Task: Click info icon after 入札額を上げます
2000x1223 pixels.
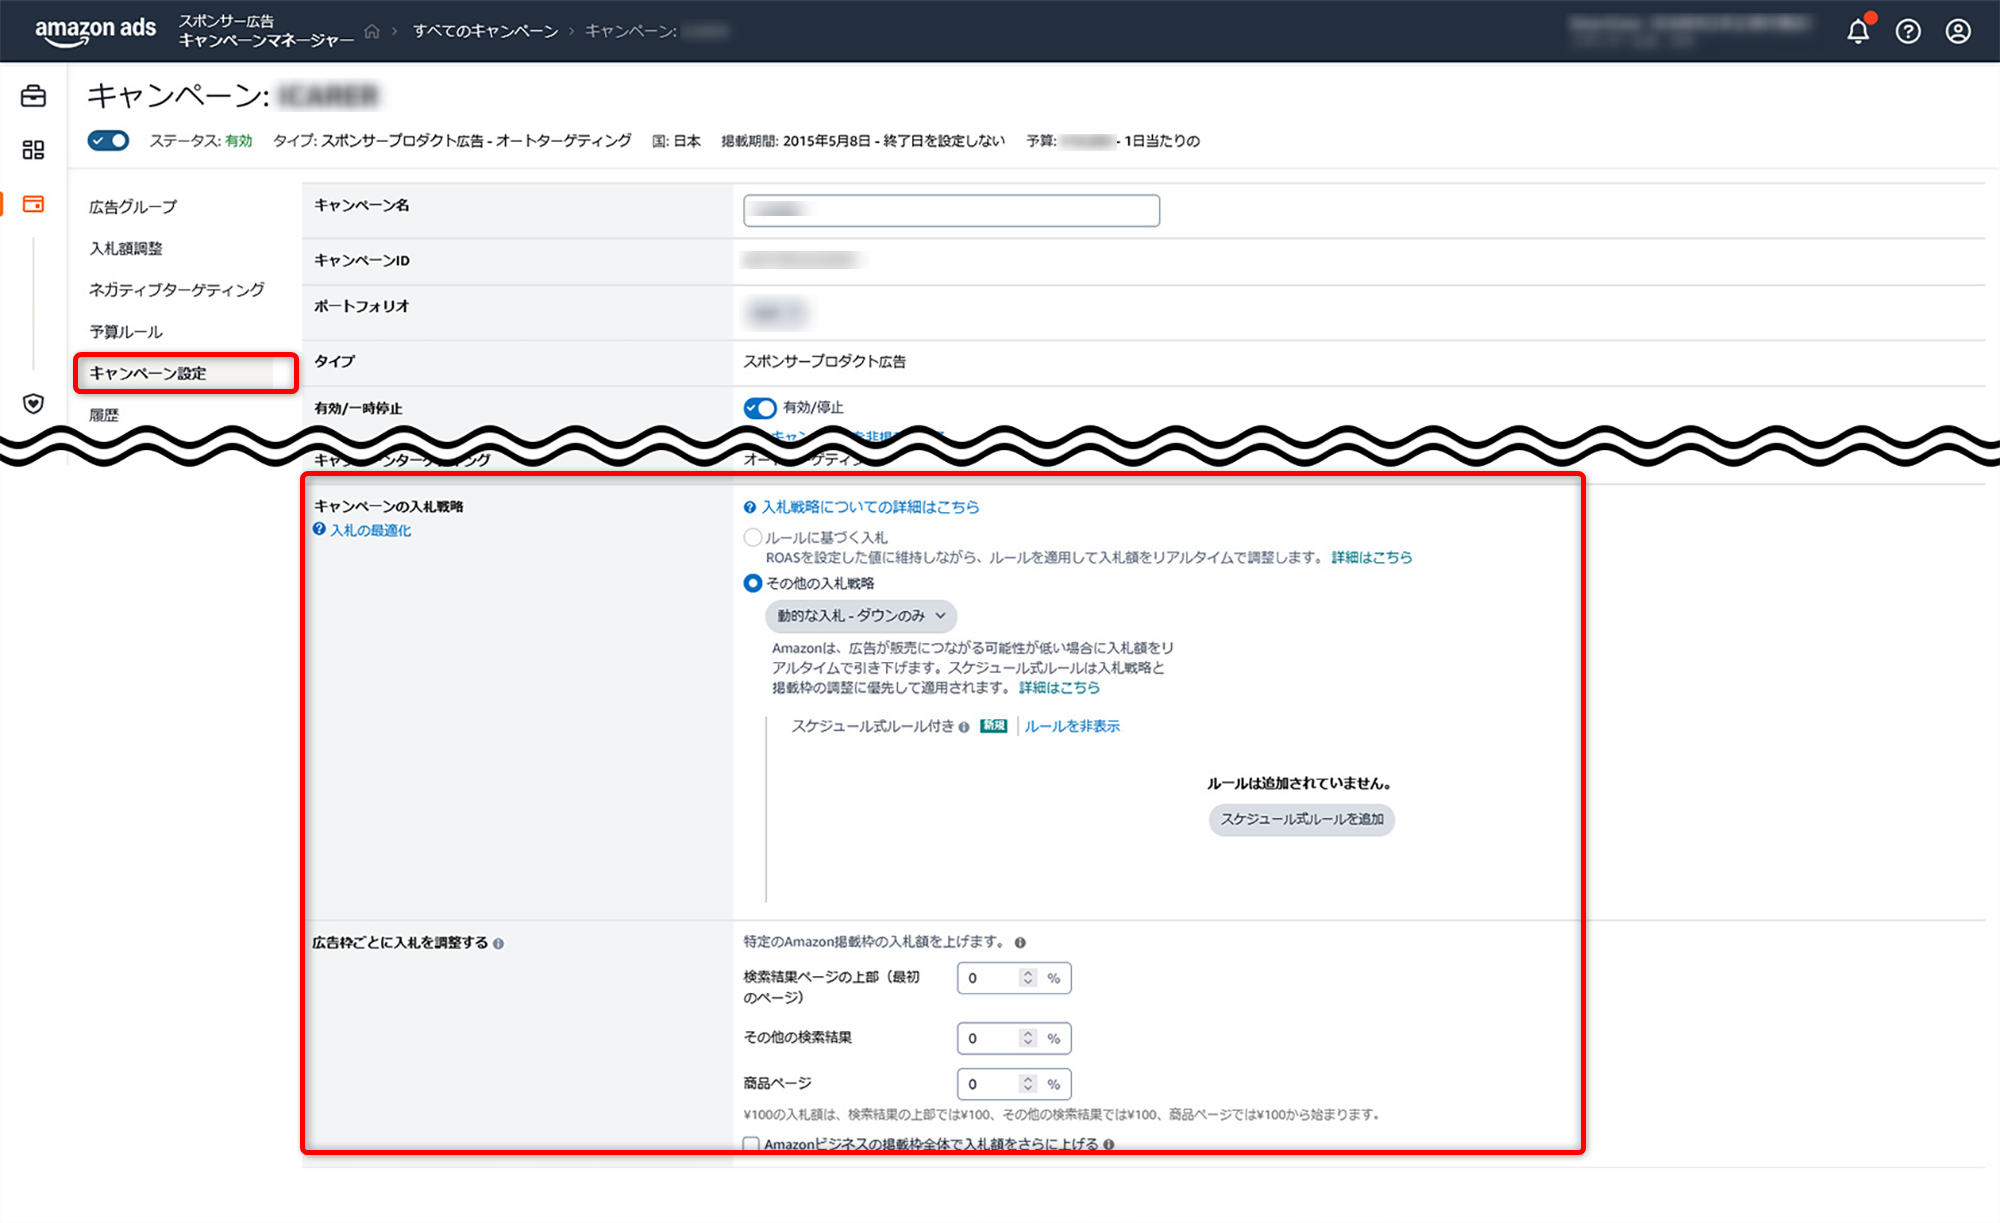Action: coord(1020,942)
